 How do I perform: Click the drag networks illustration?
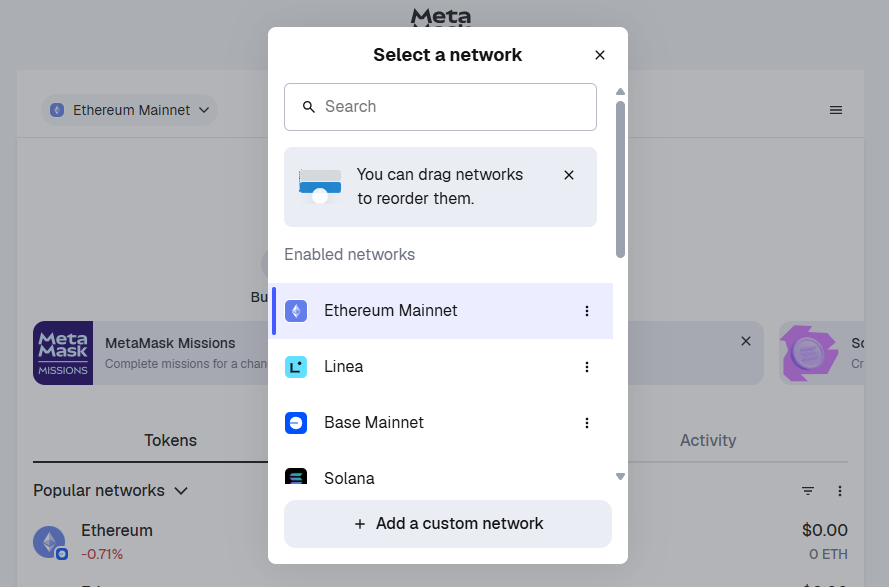320,186
